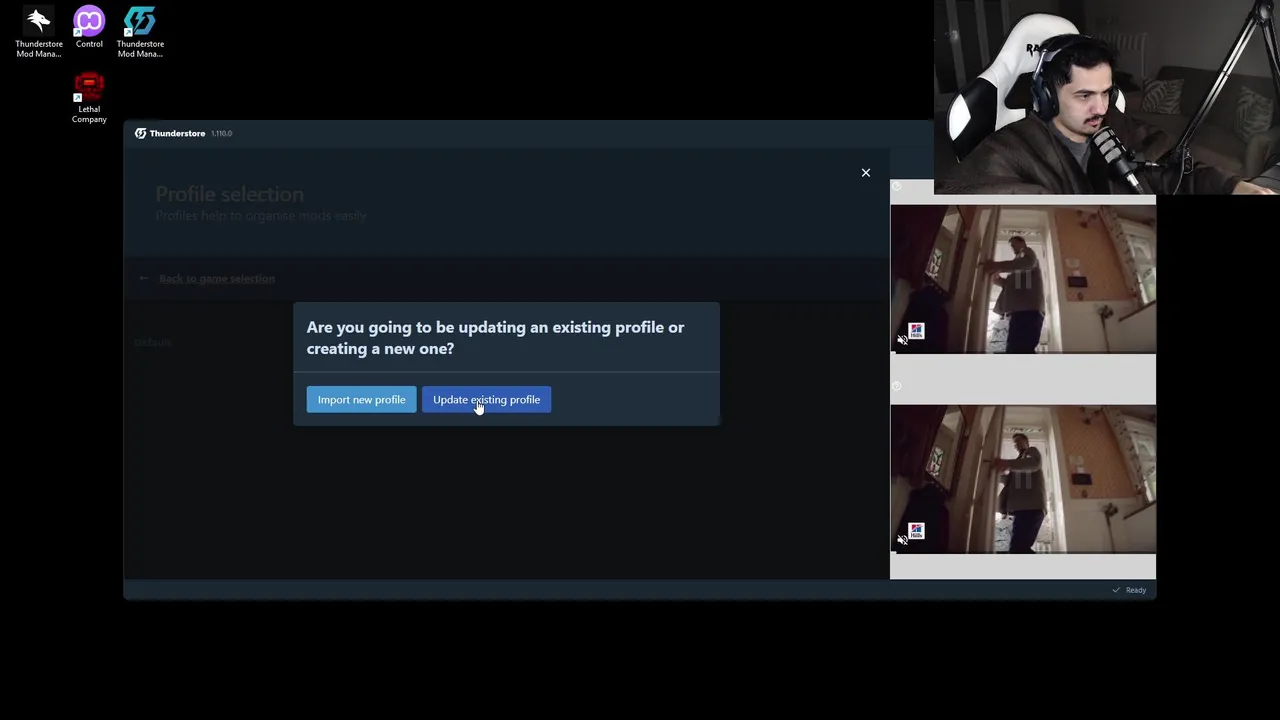Click the Import new profile button
The width and height of the screenshot is (1280, 720).
pyautogui.click(x=361, y=400)
